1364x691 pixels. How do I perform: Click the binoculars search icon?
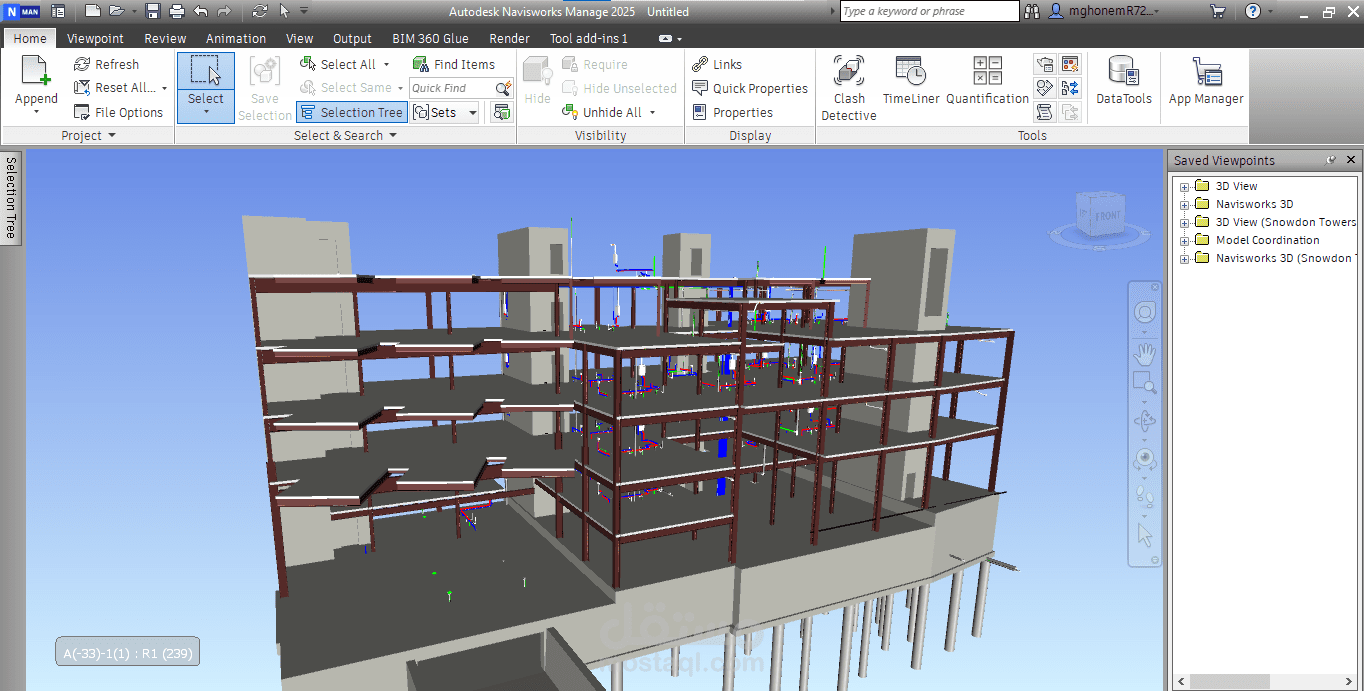click(1033, 11)
